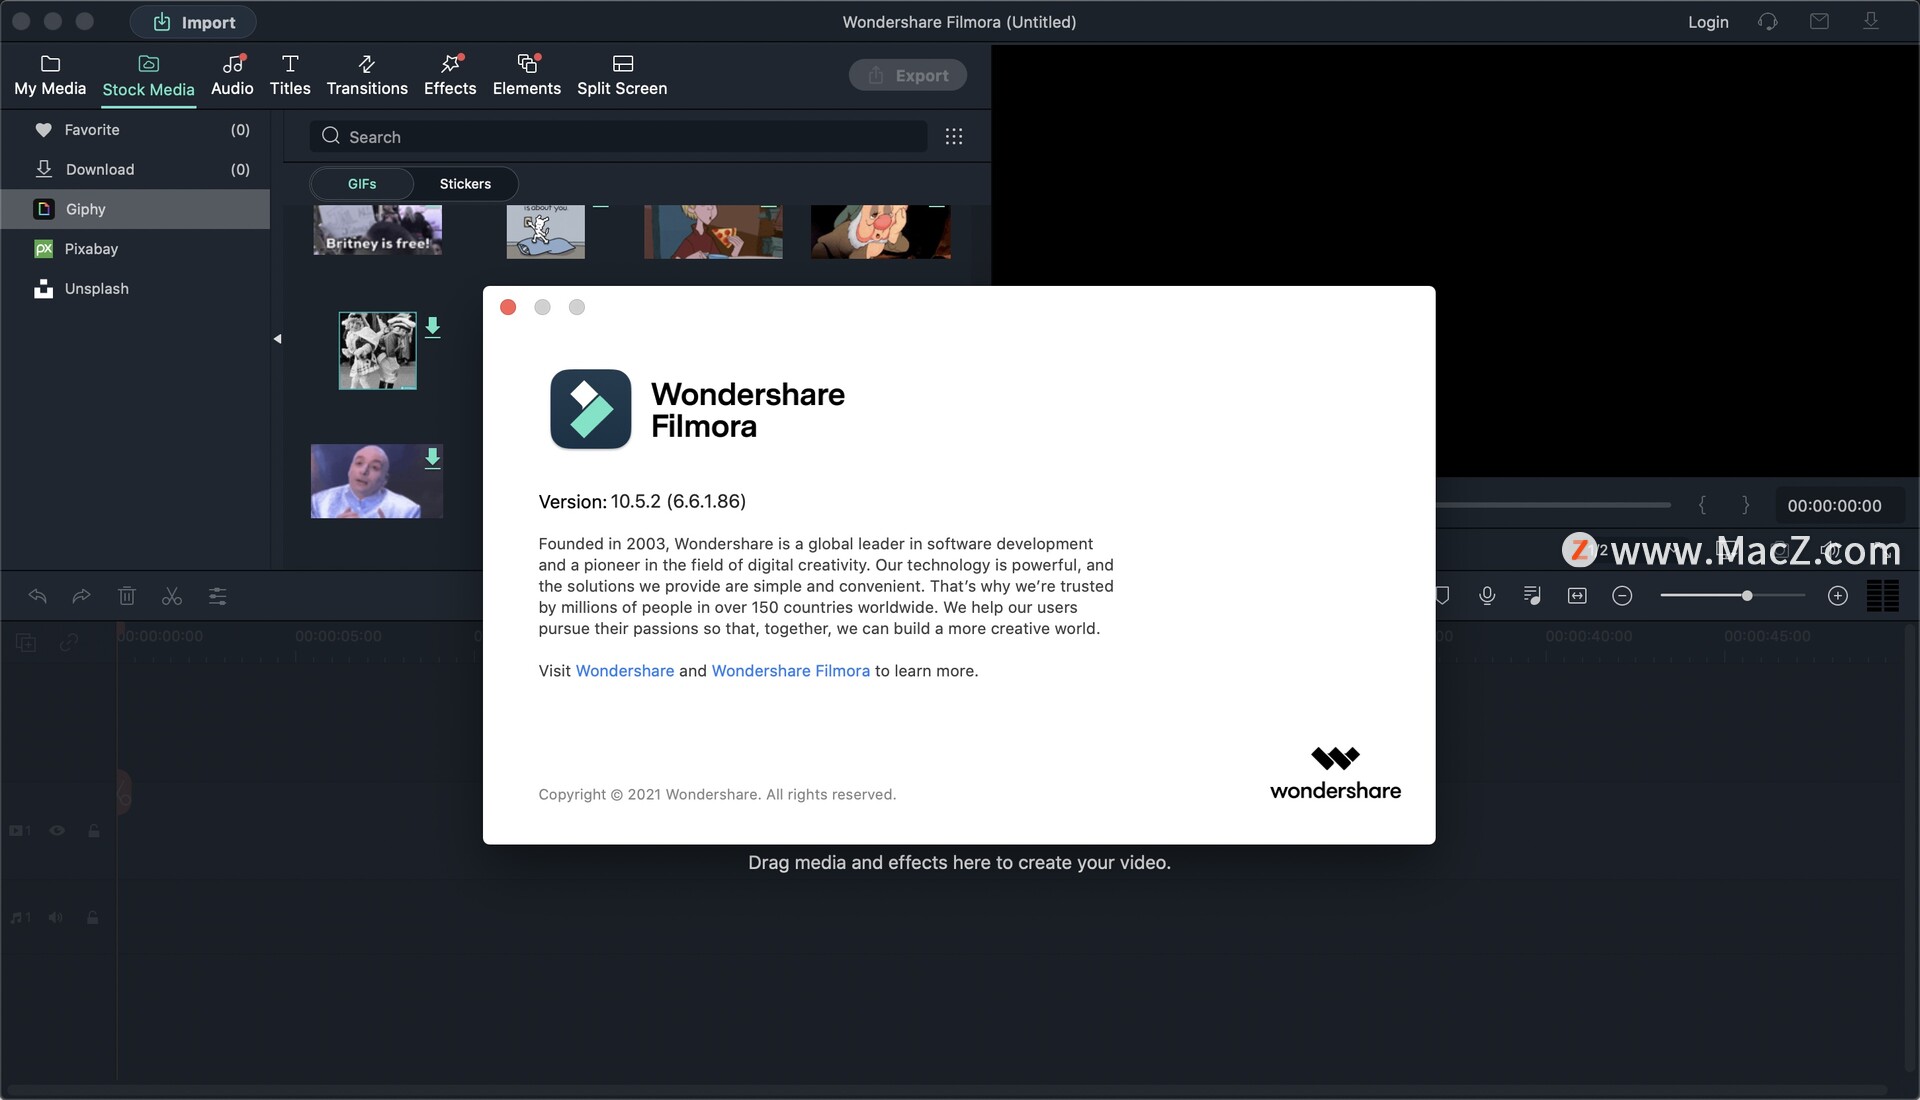Open the Effects tab
1920x1100 pixels.
point(450,76)
